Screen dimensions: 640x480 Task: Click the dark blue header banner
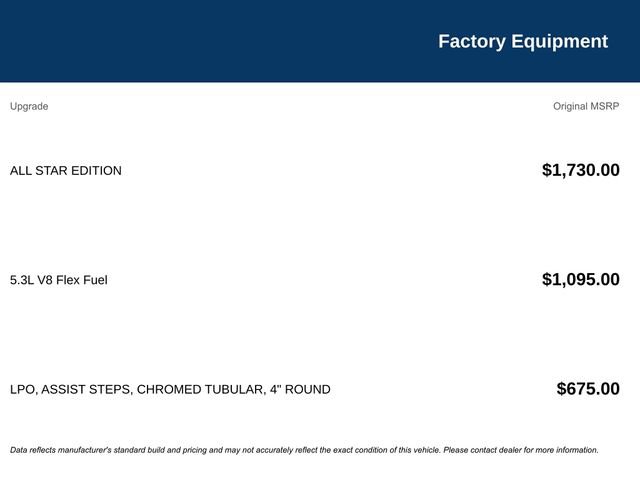[x=320, y=41]
